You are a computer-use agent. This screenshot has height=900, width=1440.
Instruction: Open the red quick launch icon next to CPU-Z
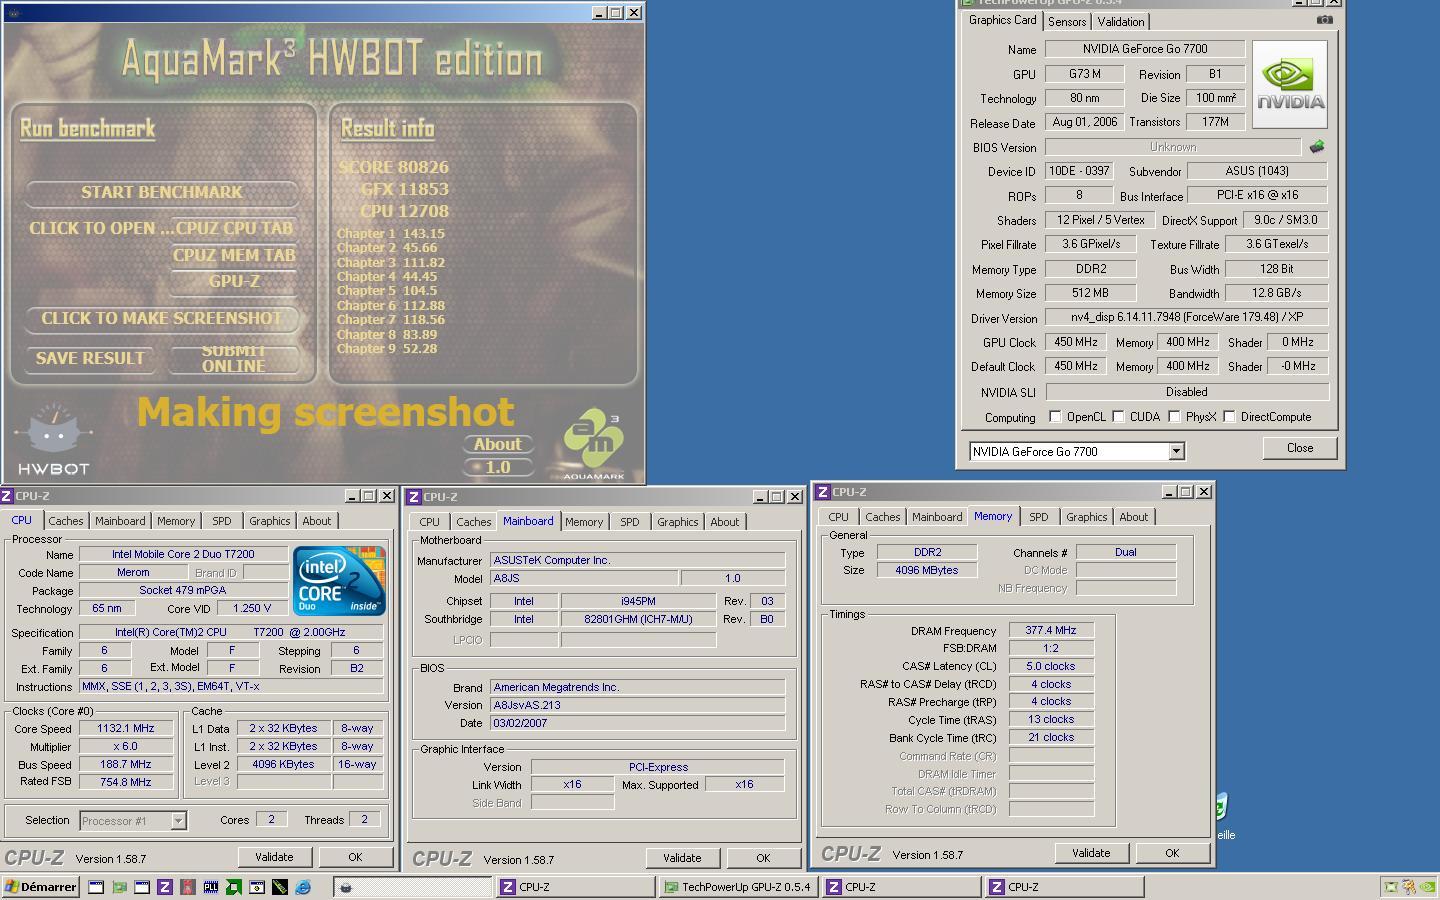pos(188,887)
